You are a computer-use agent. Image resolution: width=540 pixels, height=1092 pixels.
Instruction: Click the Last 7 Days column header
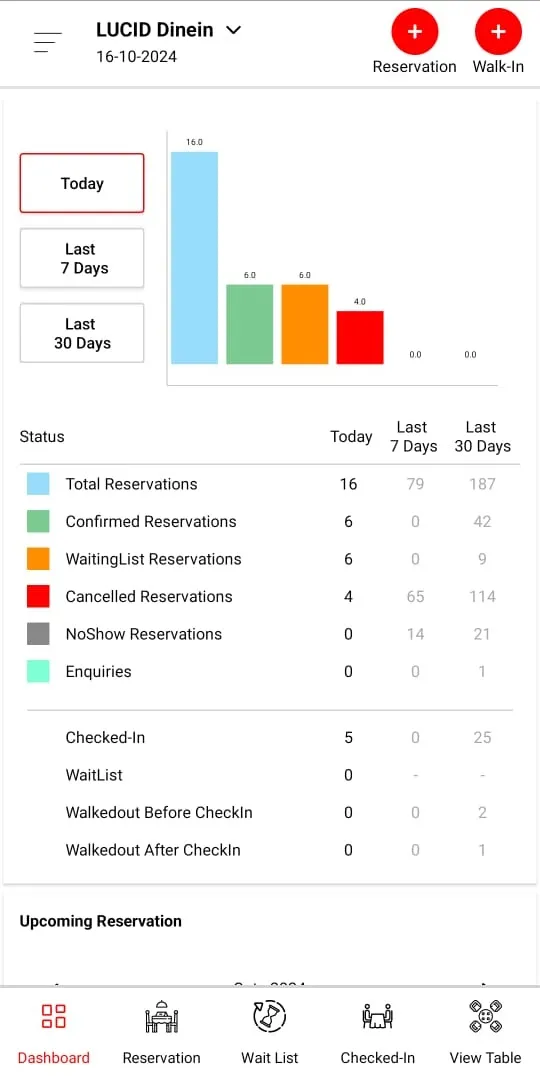(414, 437)
